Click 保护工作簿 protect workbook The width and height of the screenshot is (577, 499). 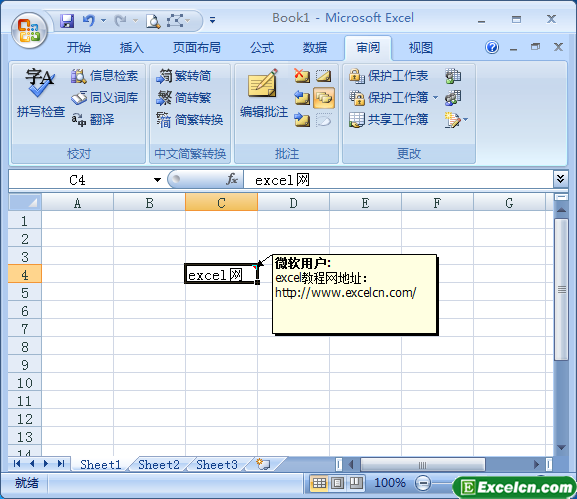pos(388,98)
